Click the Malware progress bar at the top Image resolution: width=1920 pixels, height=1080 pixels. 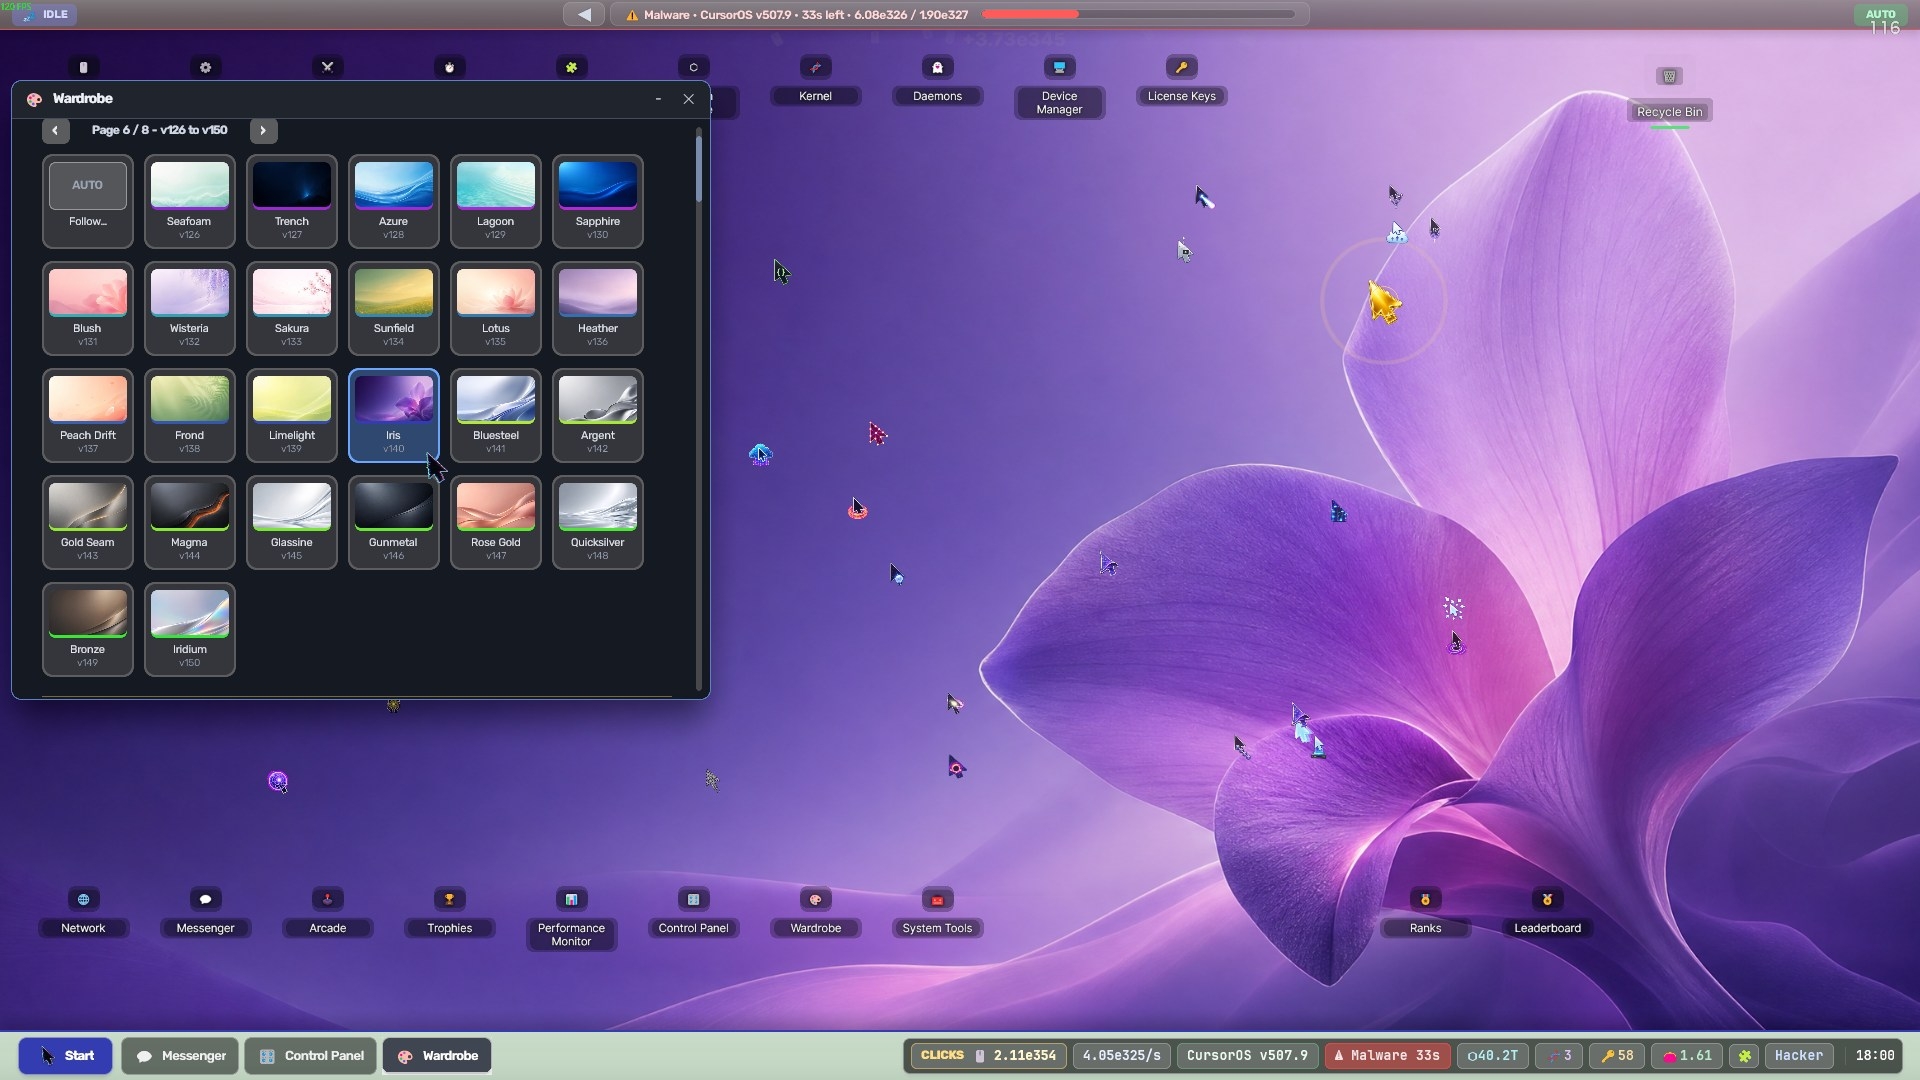pyautogui.click(x=1138, y=15)
